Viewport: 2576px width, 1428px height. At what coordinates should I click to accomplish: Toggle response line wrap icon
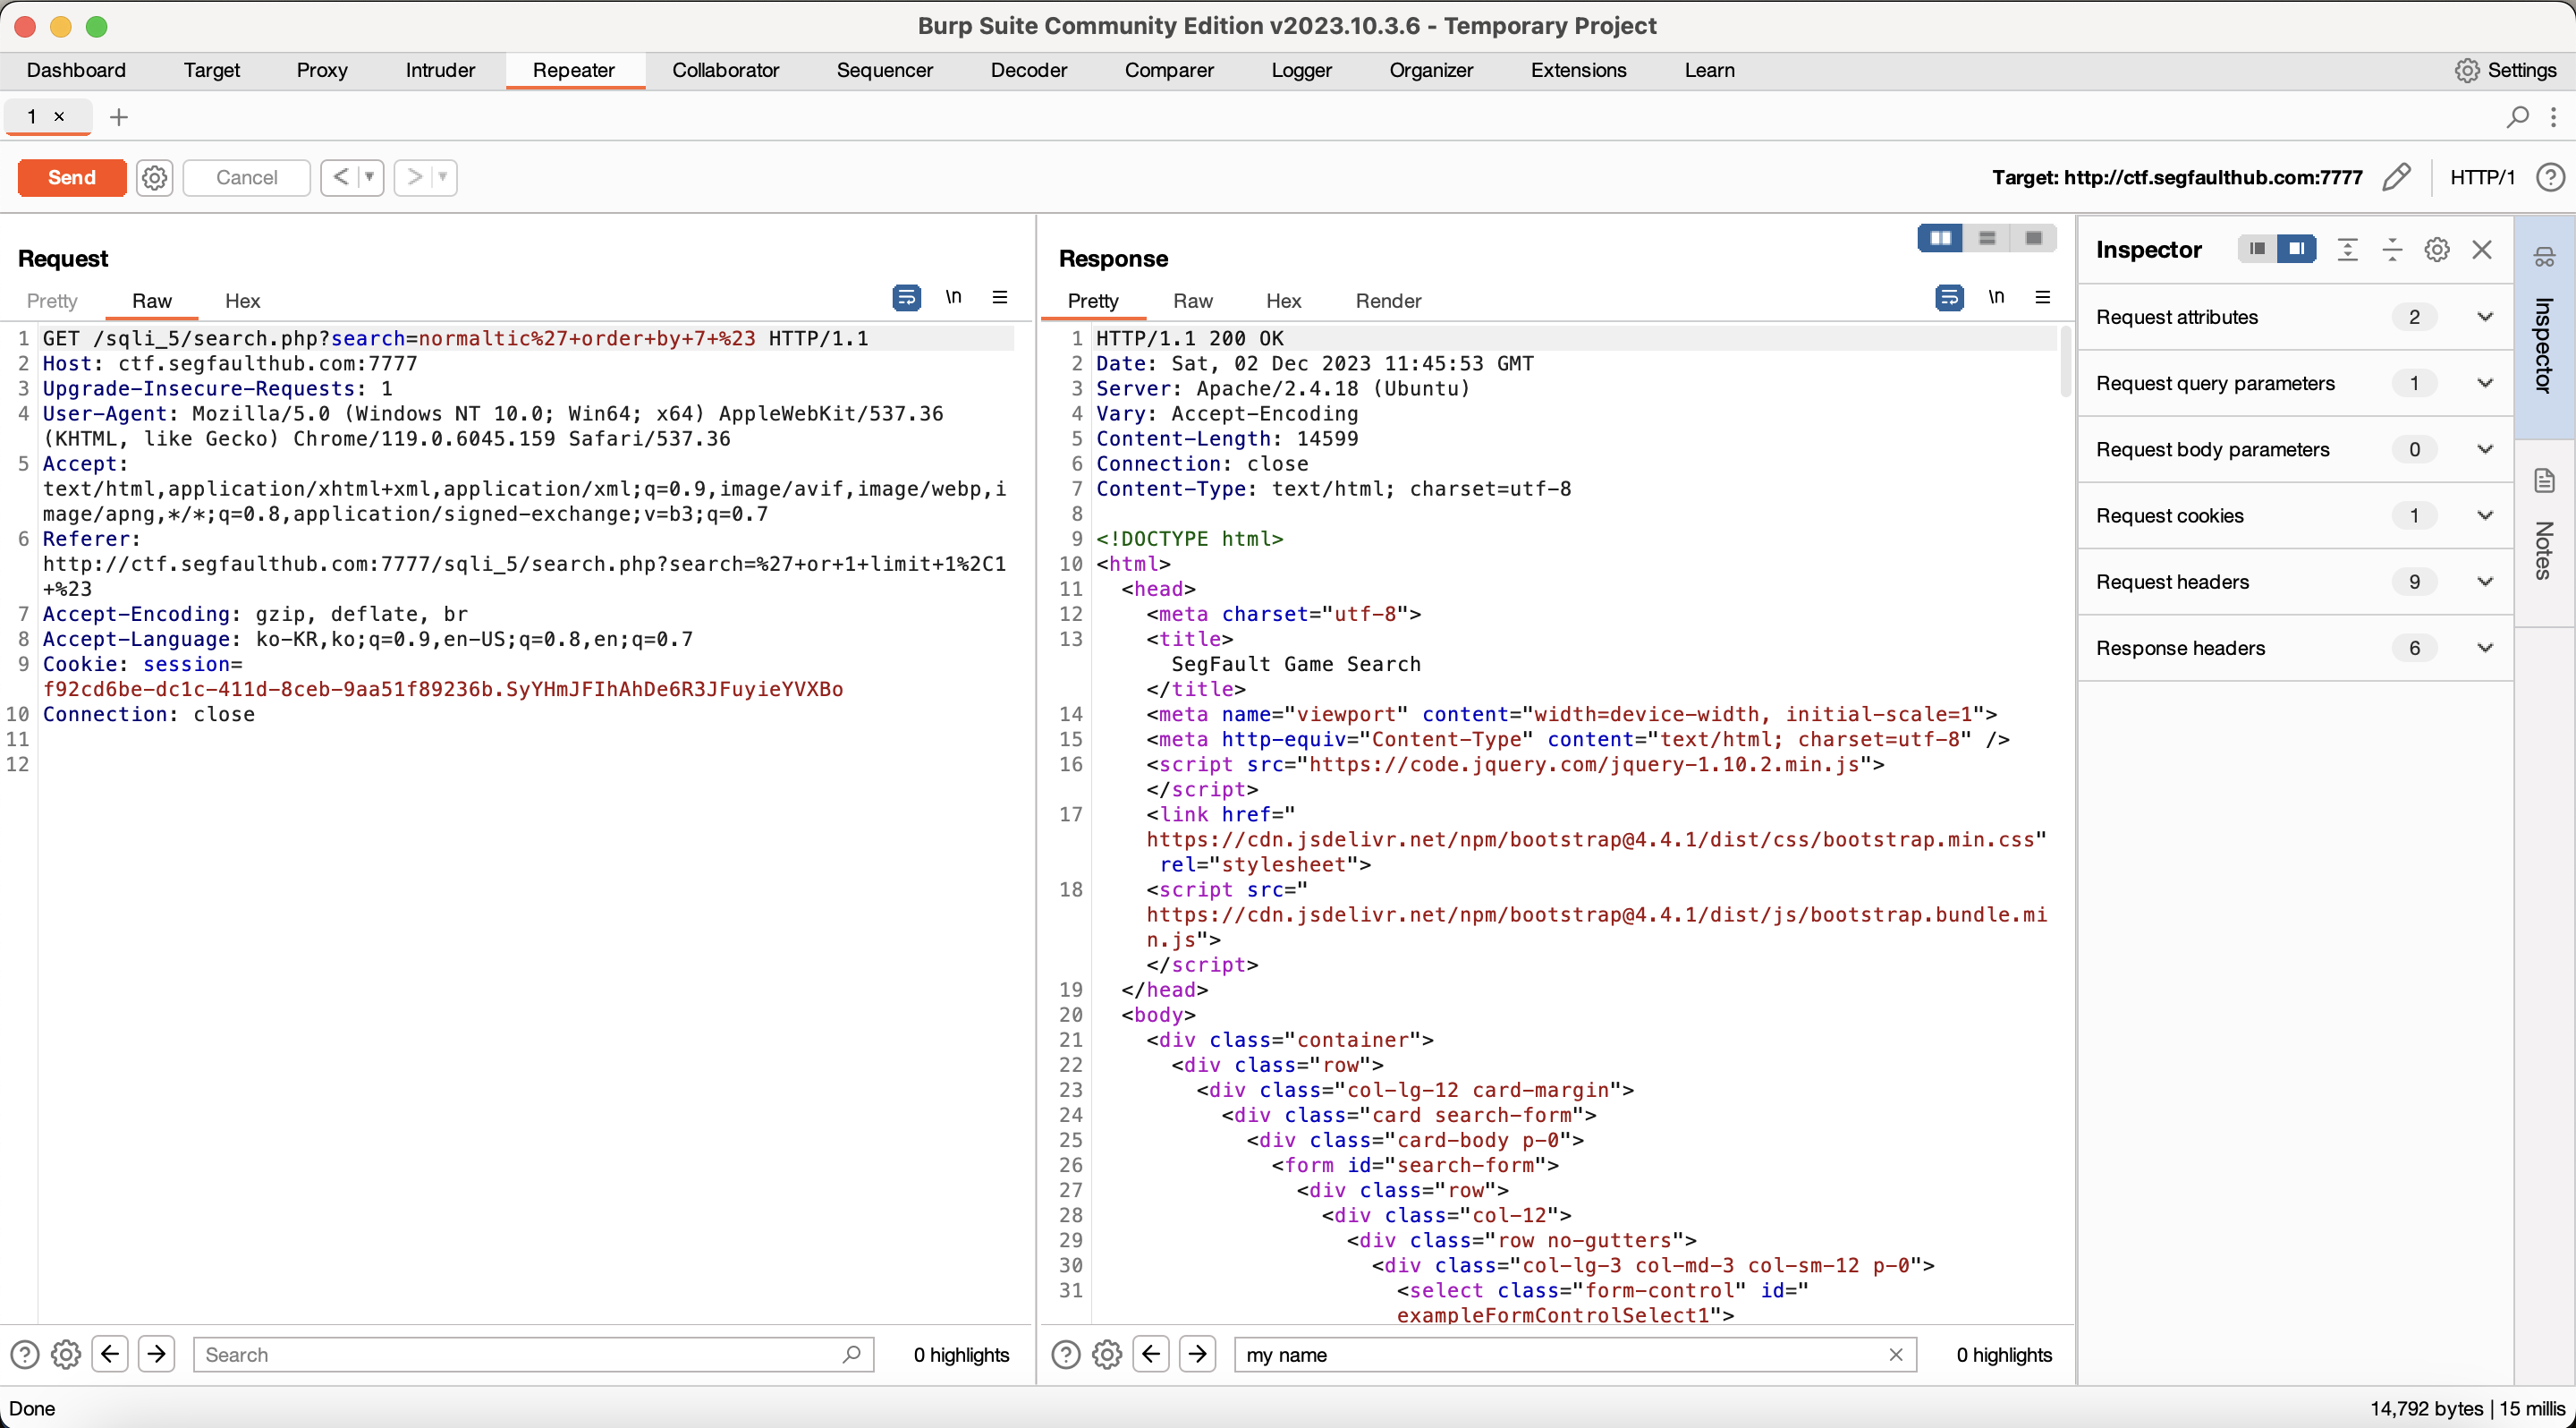(1949, 298)
